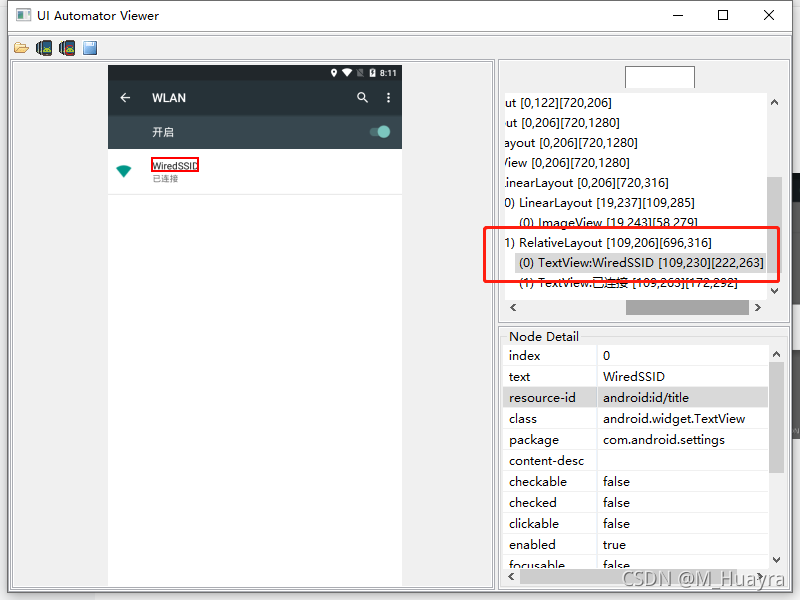The height and width of the screenshot is (600, 800).
Task: Click 已连接 status under WiredSSID
Action: click(165, 179)
